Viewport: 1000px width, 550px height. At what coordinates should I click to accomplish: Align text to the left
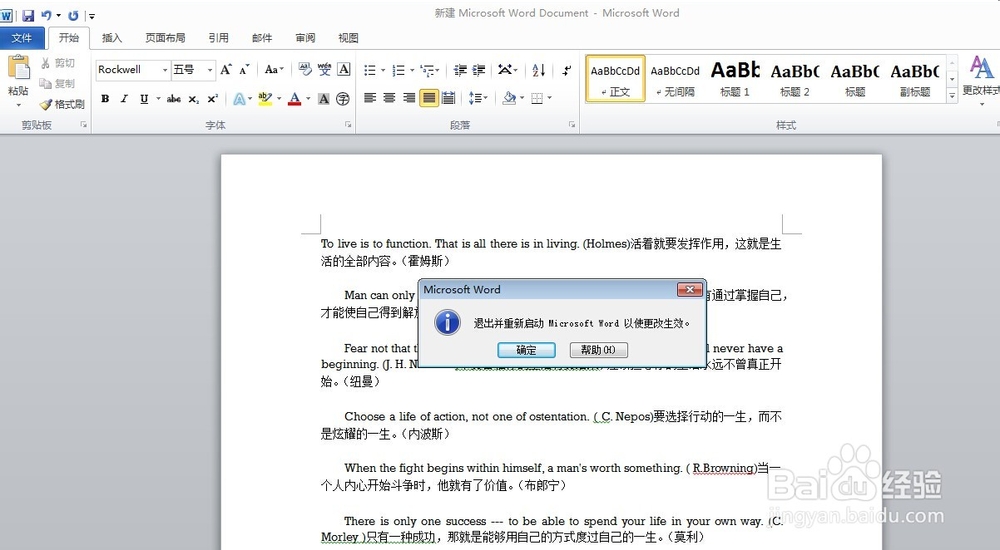click(370, 98)
